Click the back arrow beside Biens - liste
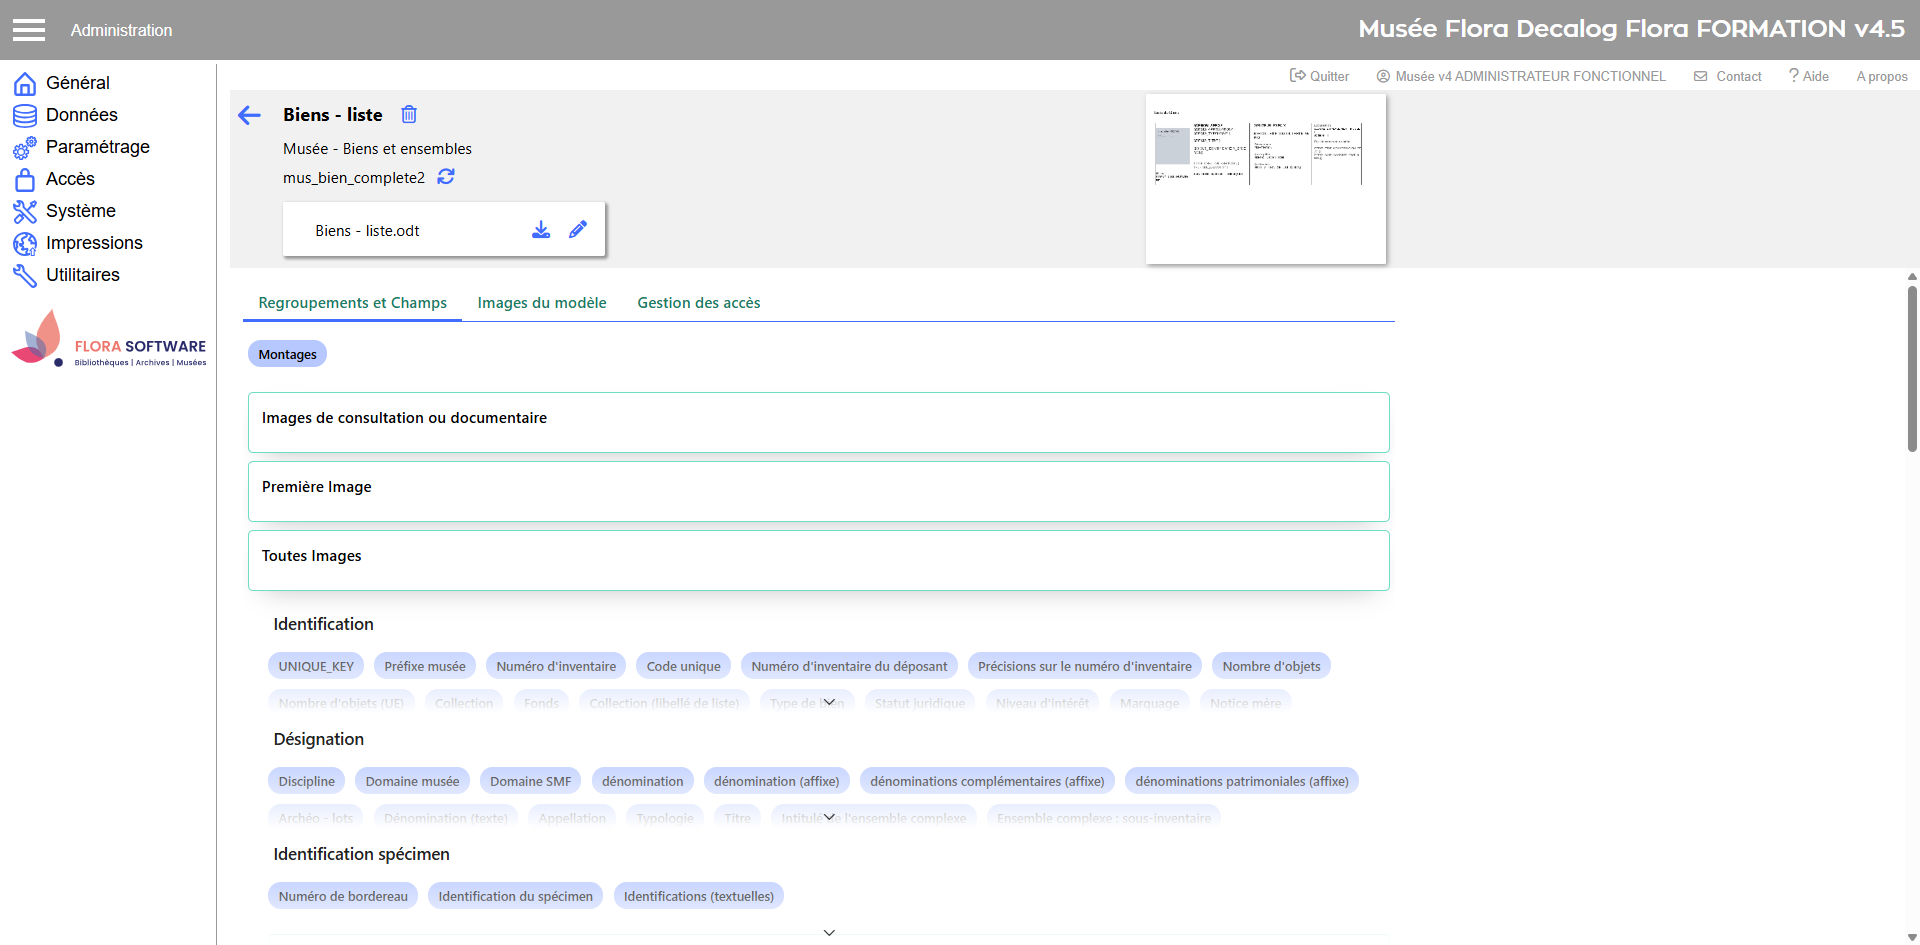Image resolution: width=1920 pixels, height=945 pixels. pyautogui.click(x=250, y=116)
